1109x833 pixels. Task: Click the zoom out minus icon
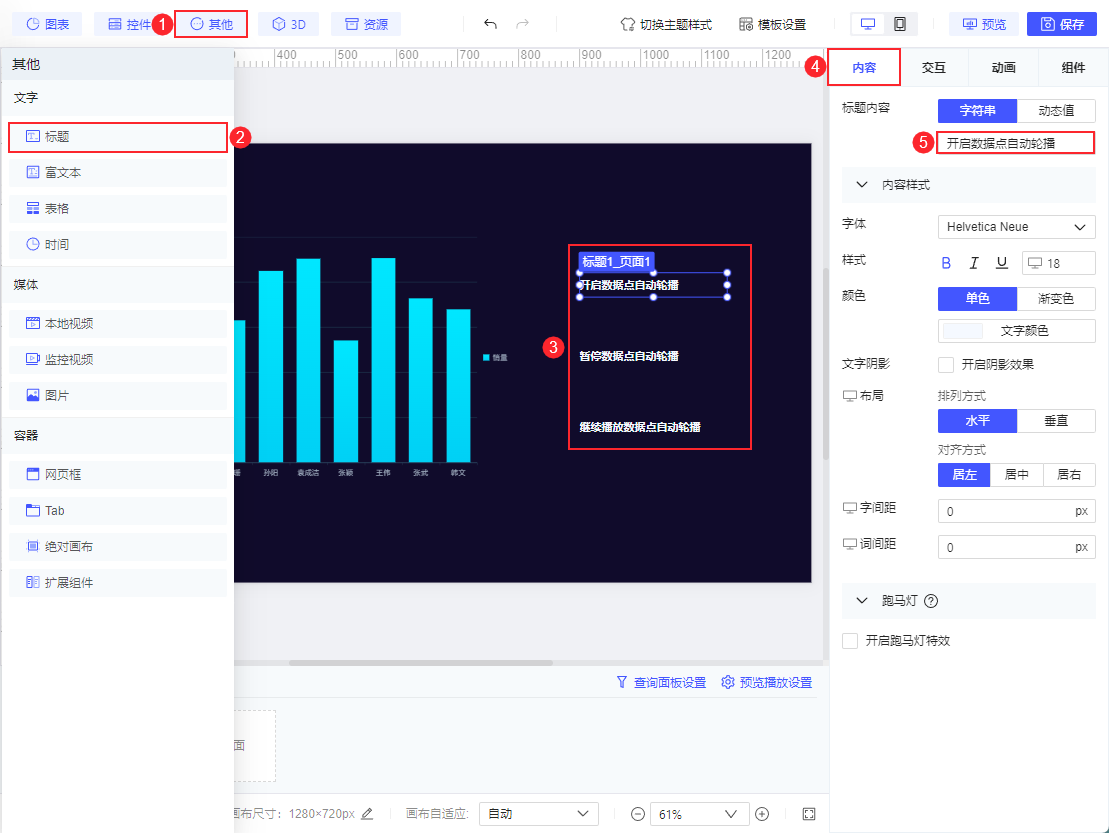(638, 814)
